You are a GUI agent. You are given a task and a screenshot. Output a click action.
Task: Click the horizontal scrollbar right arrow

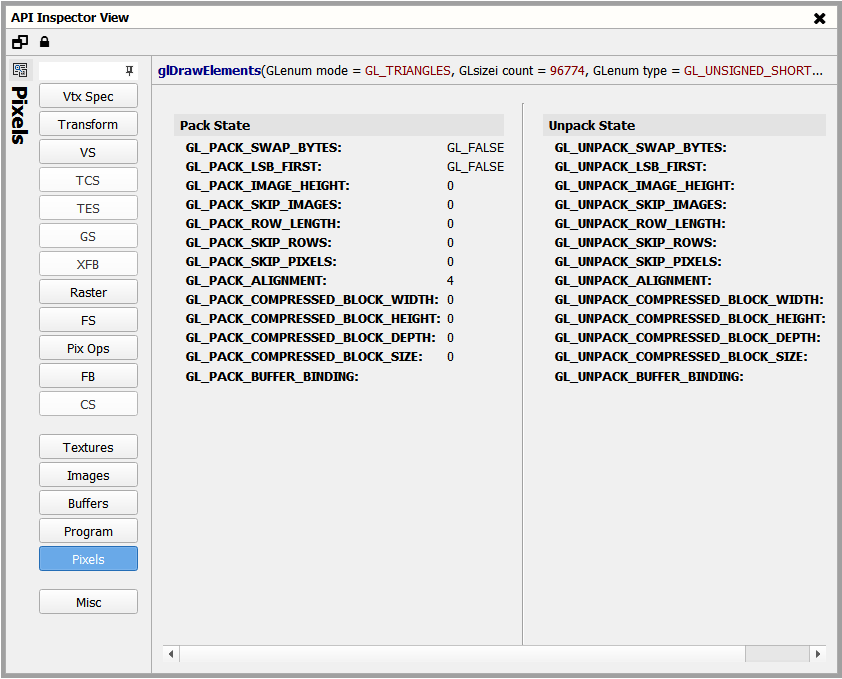[x=818, y=654]
